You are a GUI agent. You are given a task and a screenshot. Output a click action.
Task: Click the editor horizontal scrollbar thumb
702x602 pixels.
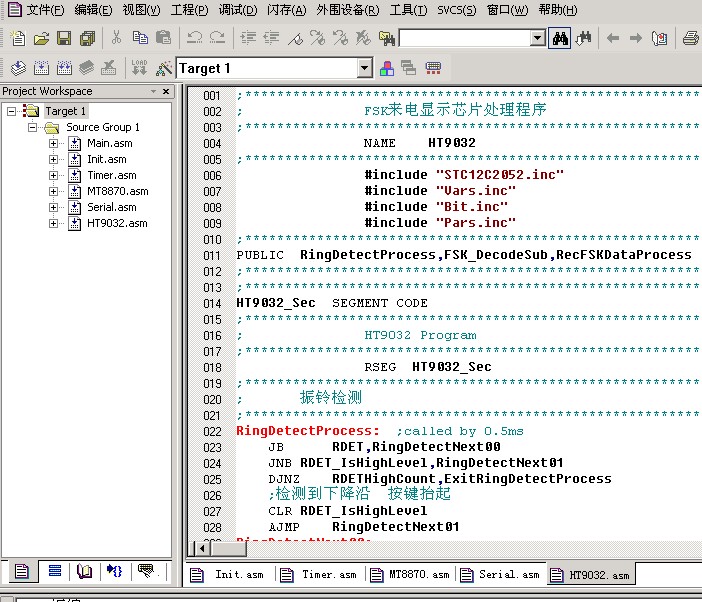[x=227, y=548]
